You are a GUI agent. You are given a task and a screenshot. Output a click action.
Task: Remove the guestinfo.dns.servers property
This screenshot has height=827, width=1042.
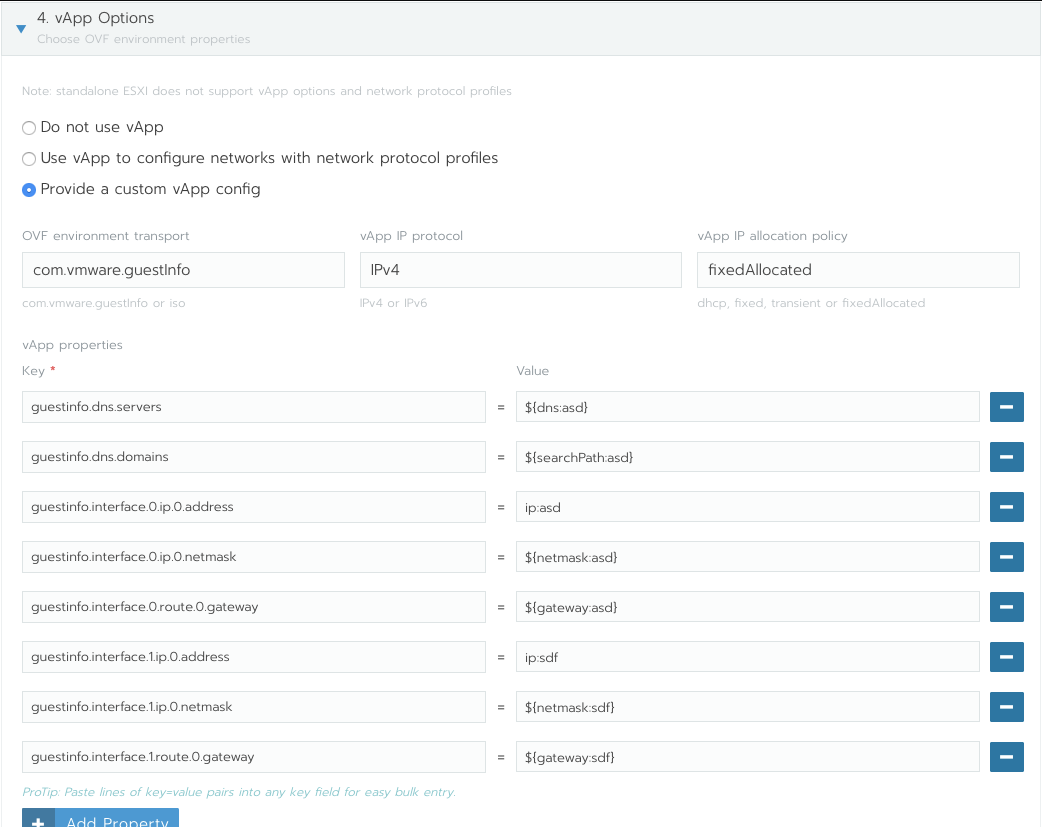[1006, 407]
